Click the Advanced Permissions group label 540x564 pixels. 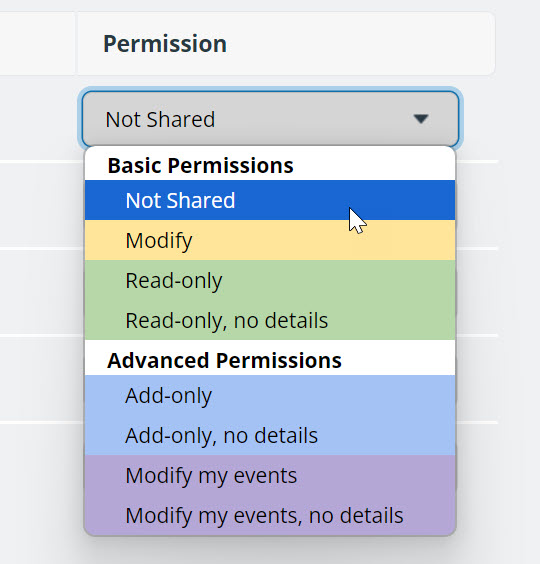point(224,360)
